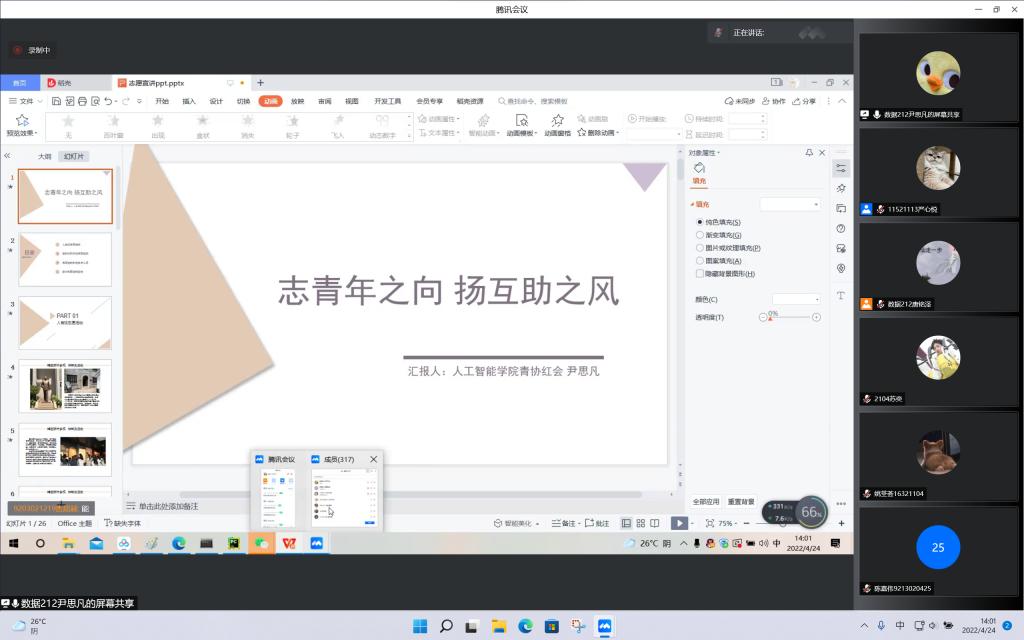Click the transparency slider plus button

(816, 317)
